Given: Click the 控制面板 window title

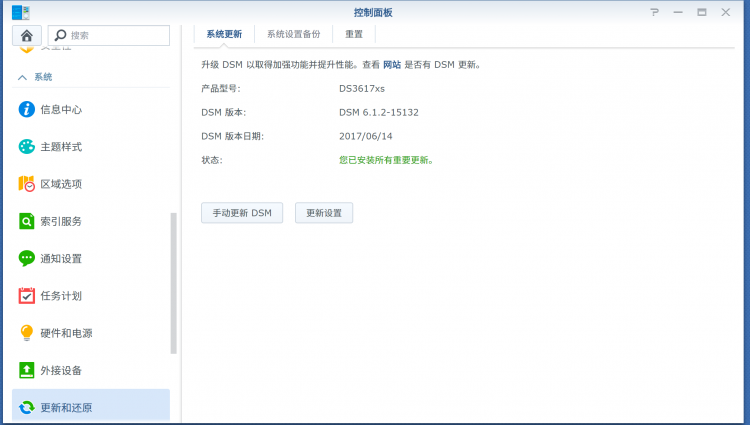Looking at the screenshot, I should [x=373, y=13].
